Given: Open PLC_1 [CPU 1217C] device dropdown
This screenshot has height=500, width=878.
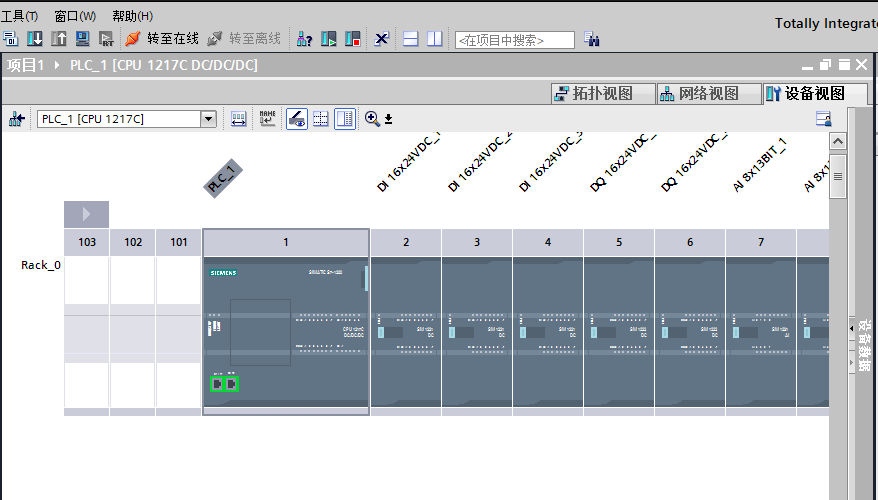Looking at the screenshot, I should (208, 119).
